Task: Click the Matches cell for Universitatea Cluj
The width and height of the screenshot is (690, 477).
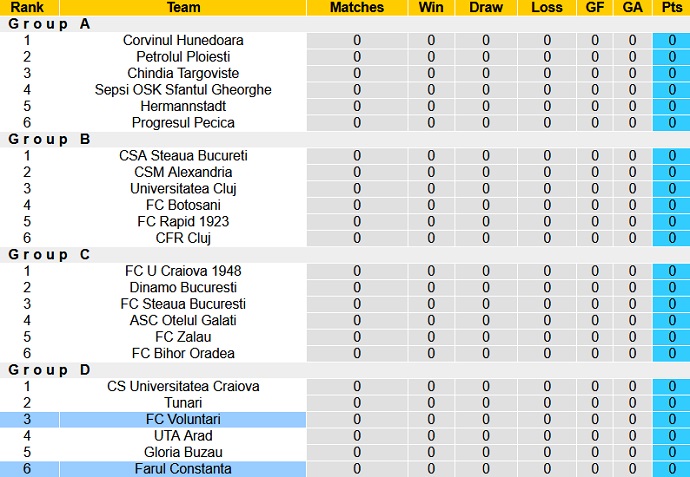Action: (357, 188)
